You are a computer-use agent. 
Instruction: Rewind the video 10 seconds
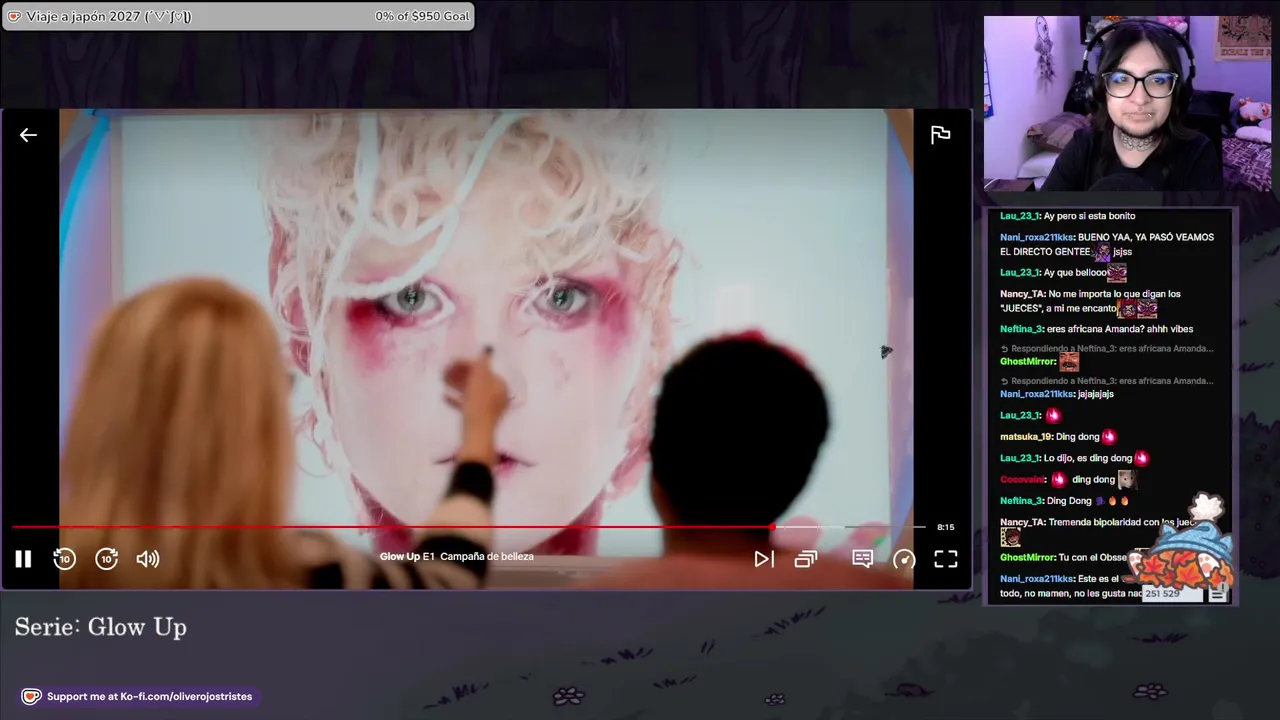pyautogui.click(x=64, y=559)
